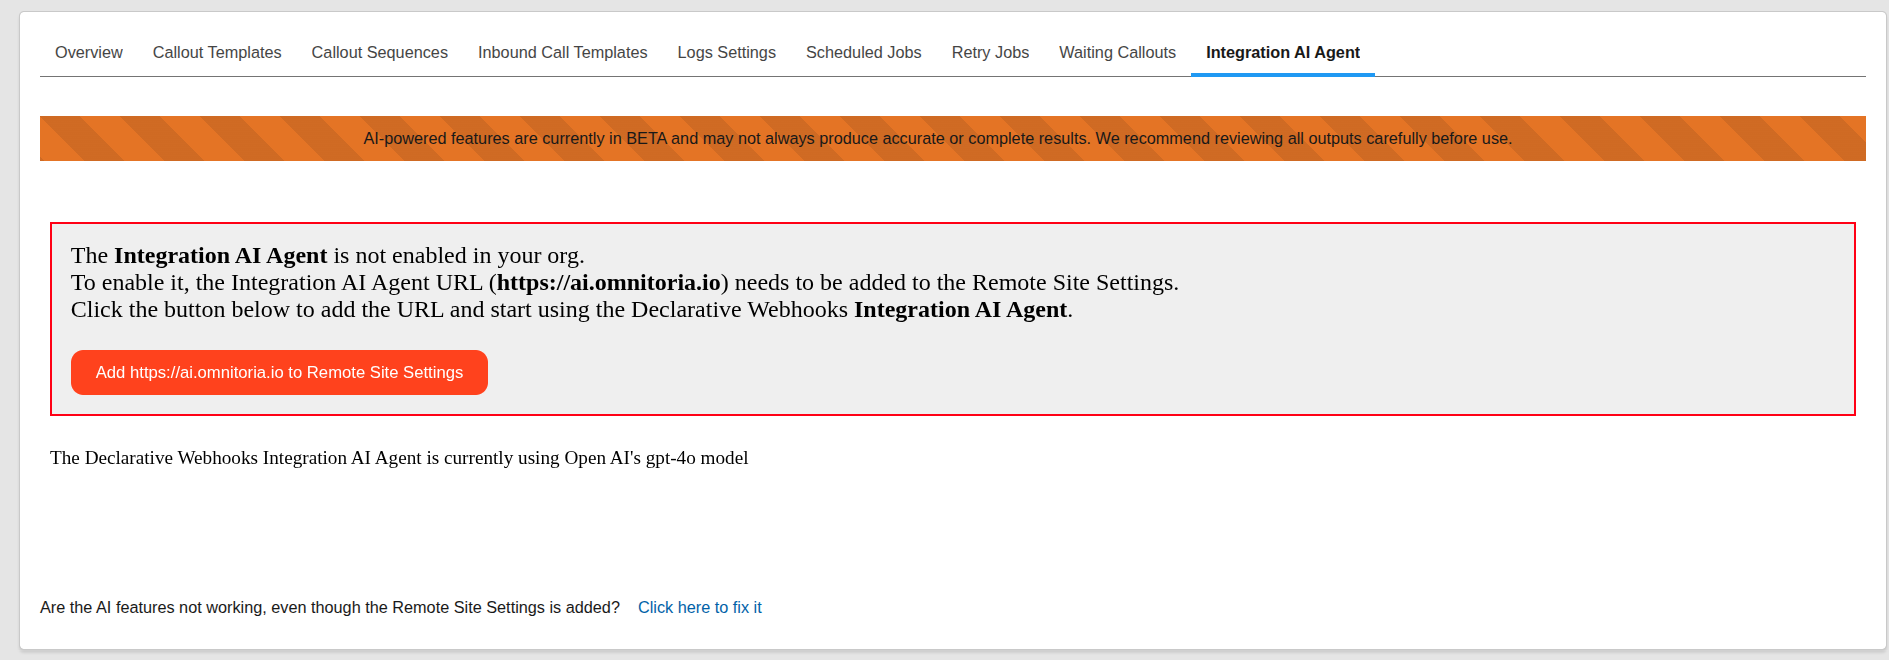Go to the Callout Sequences tab
Viewport: 1889px width, 660px height.
379,52
